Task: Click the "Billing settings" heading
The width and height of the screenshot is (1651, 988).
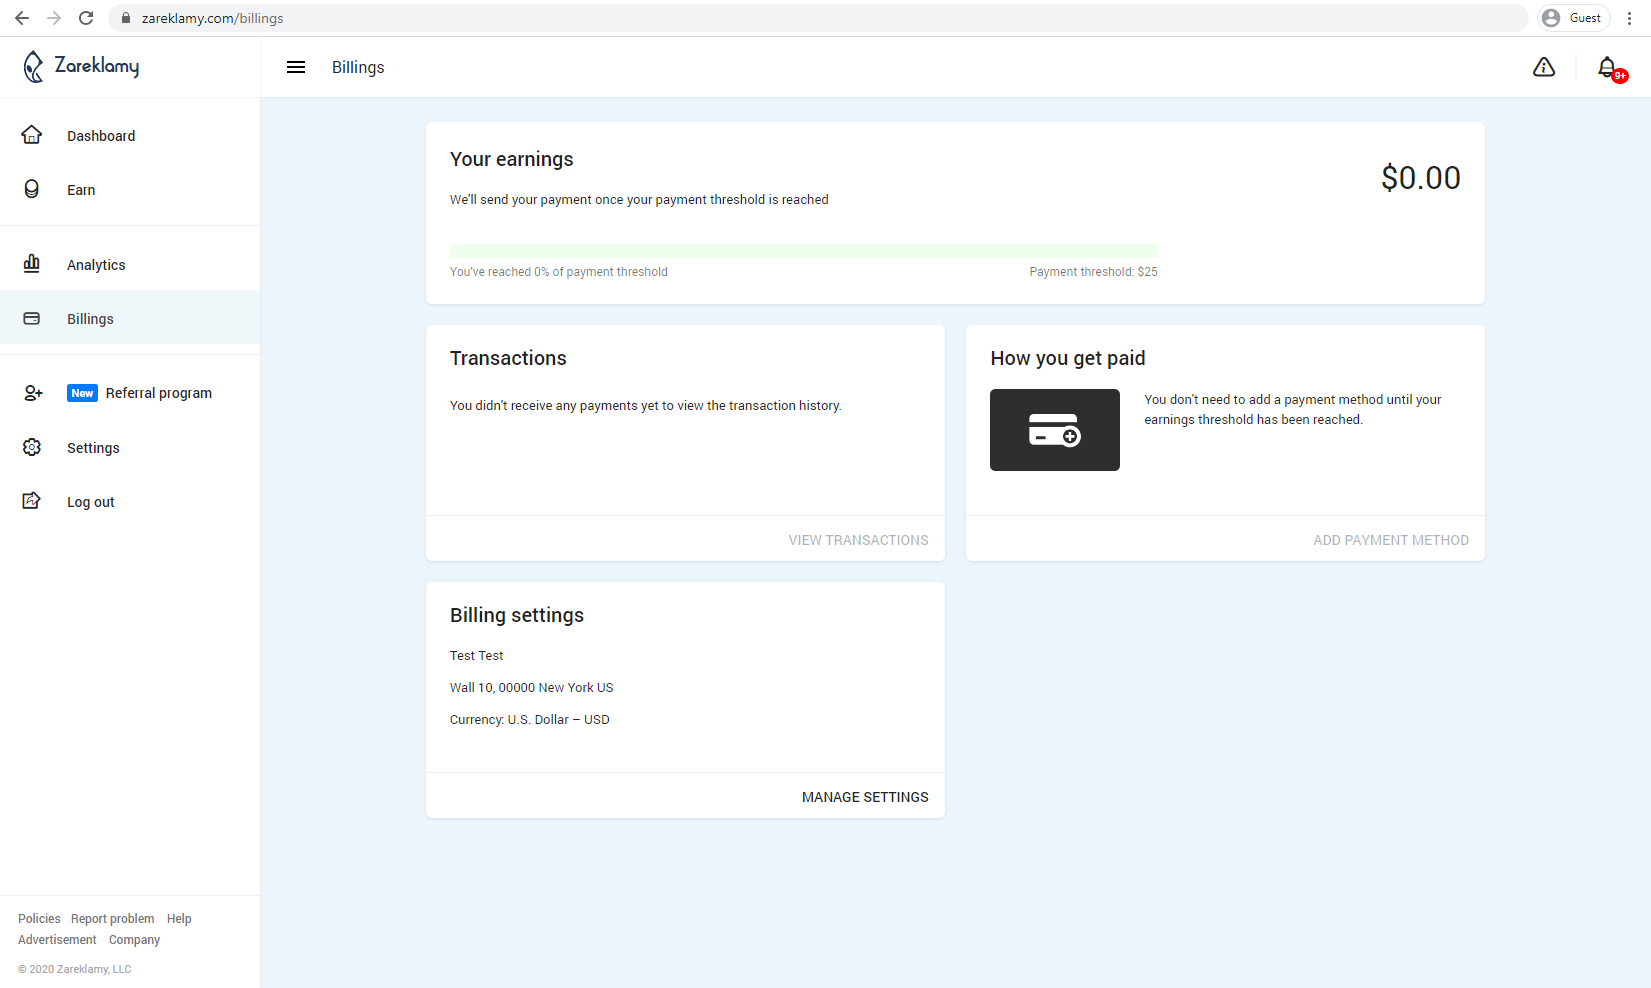Action: pos(517,615)
